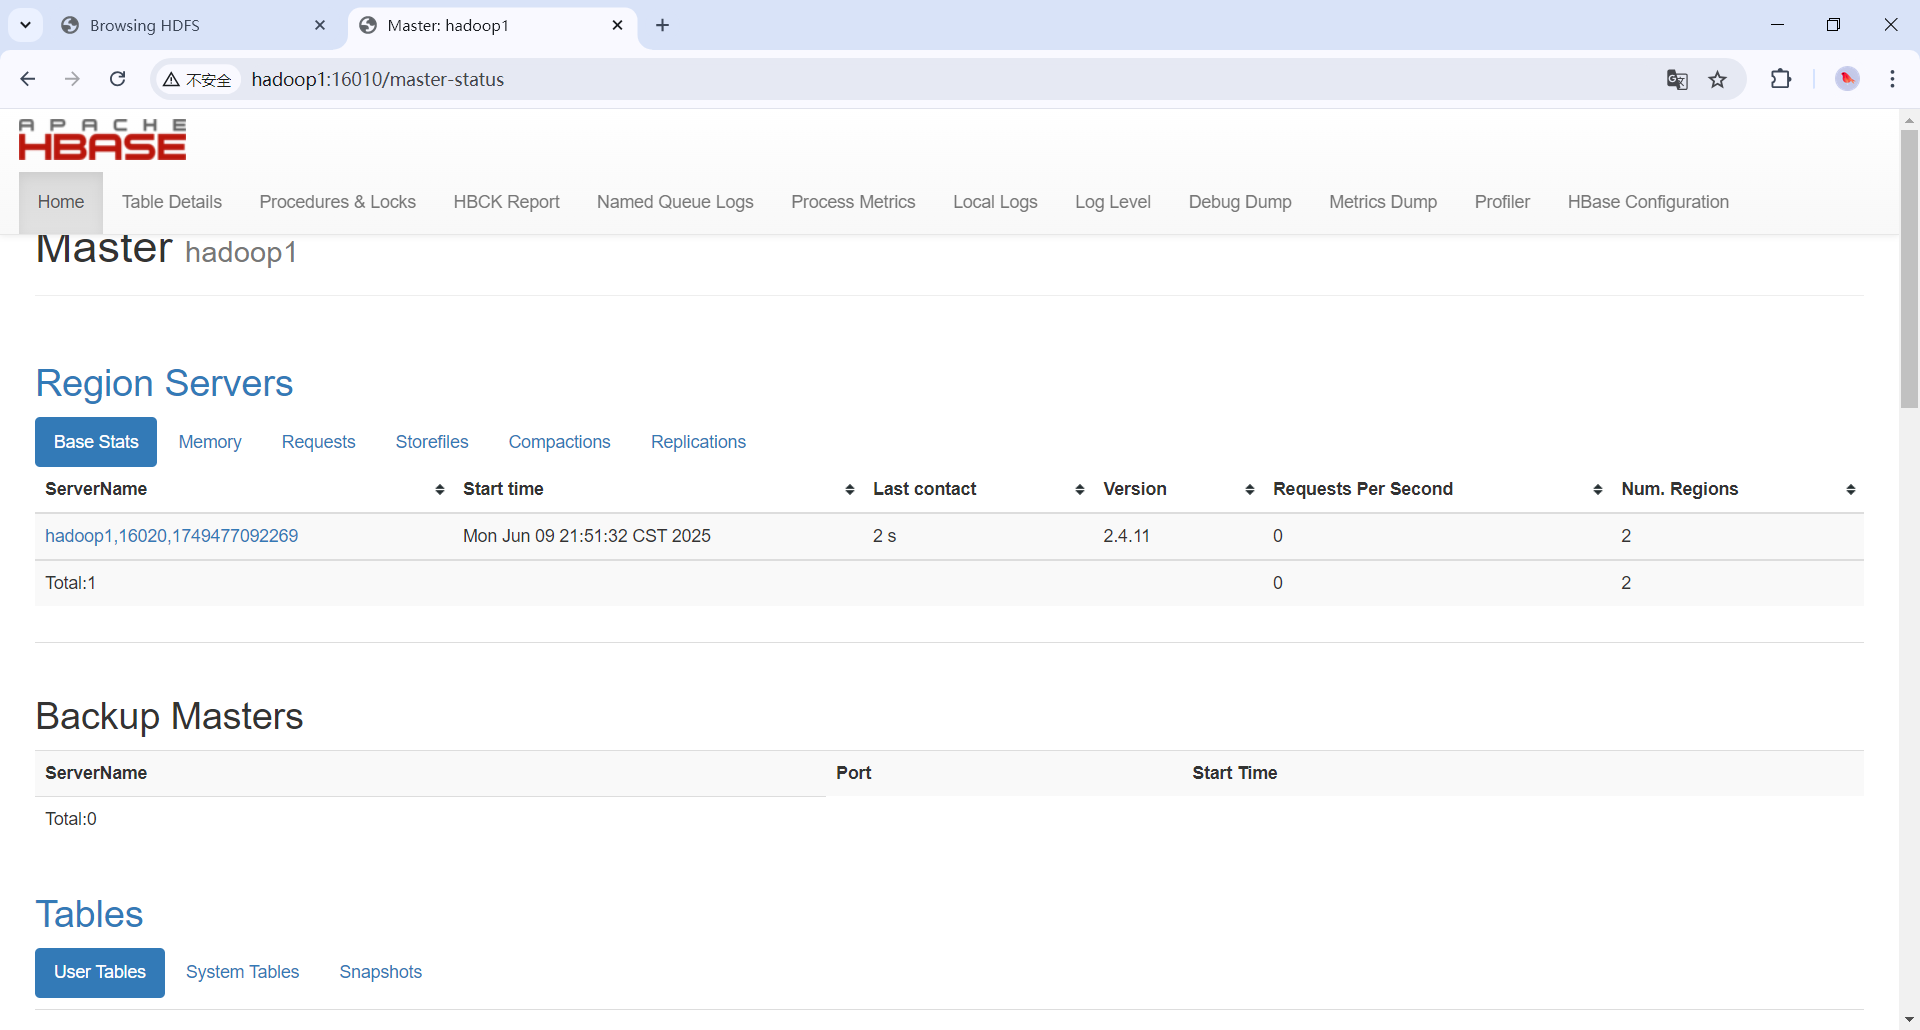Open the Chrome three-dot menu
1920x1030 pixels.
1892,79
